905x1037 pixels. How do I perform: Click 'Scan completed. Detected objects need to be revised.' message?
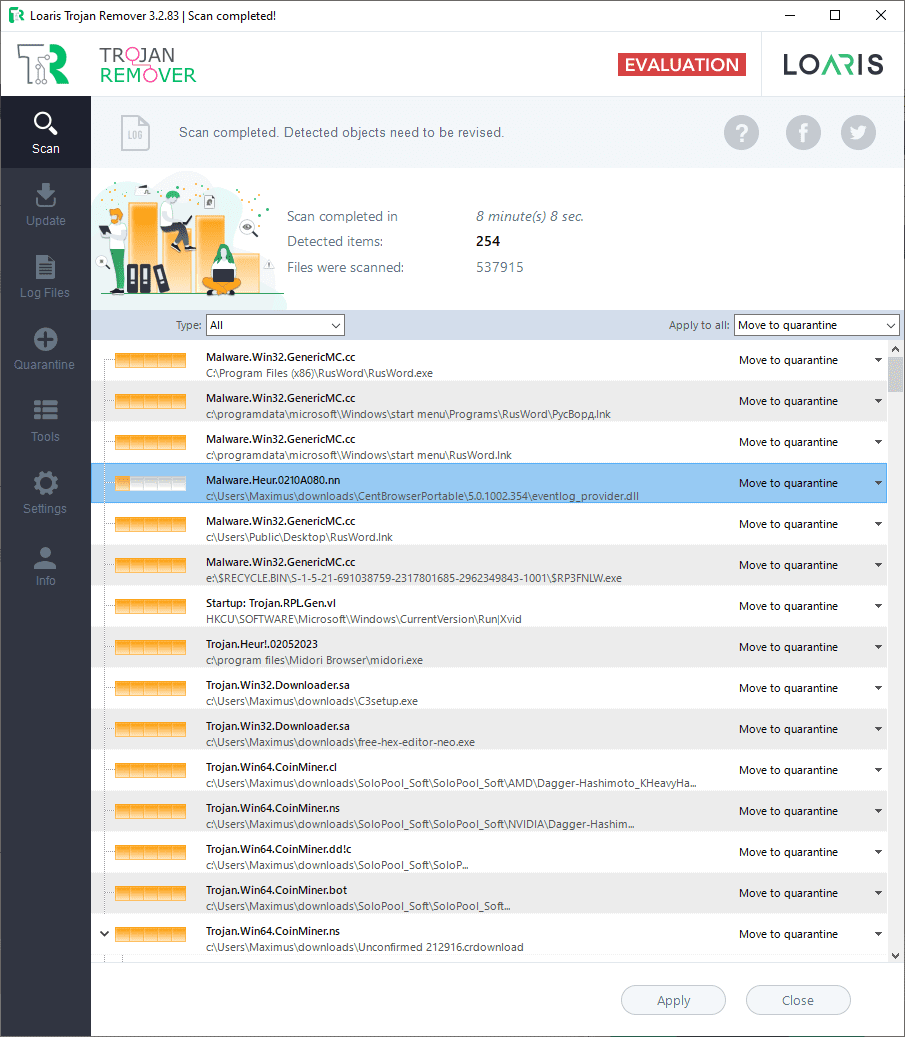341,132
